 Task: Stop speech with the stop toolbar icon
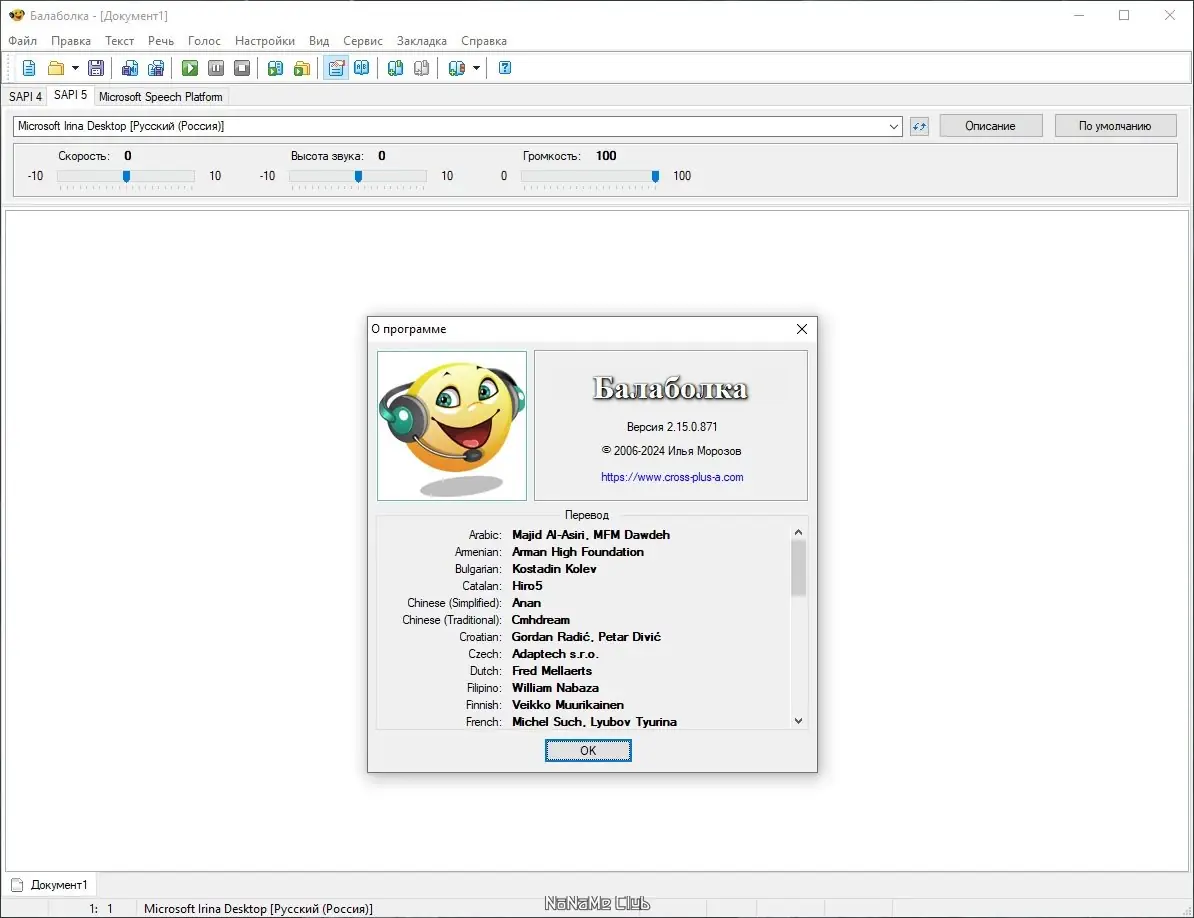(242, 69)
